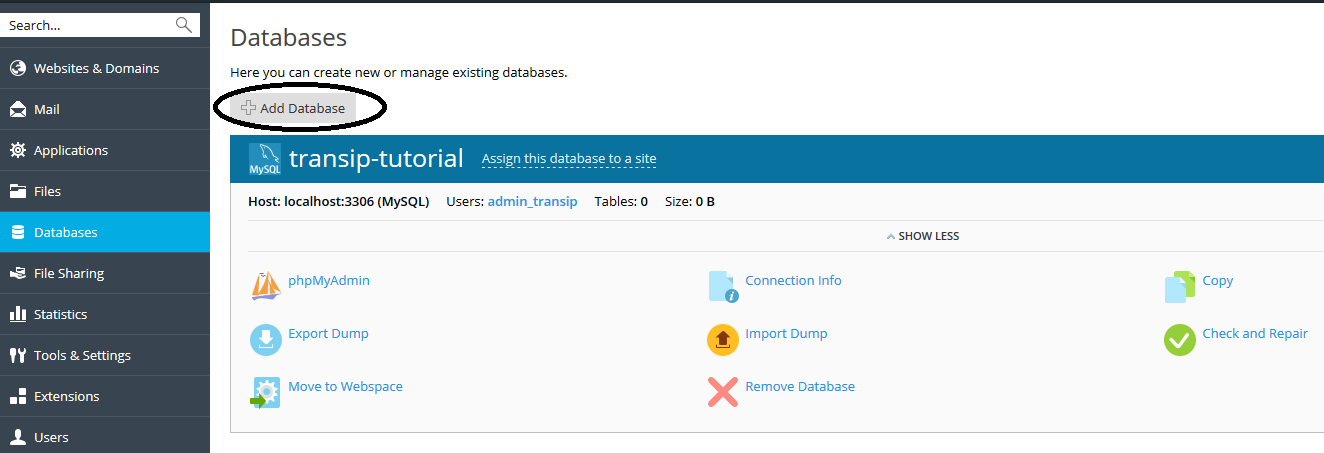The image size is (1324, 453).
Task: Open Tools & Settings menu item
Action: tap(105, 355)
